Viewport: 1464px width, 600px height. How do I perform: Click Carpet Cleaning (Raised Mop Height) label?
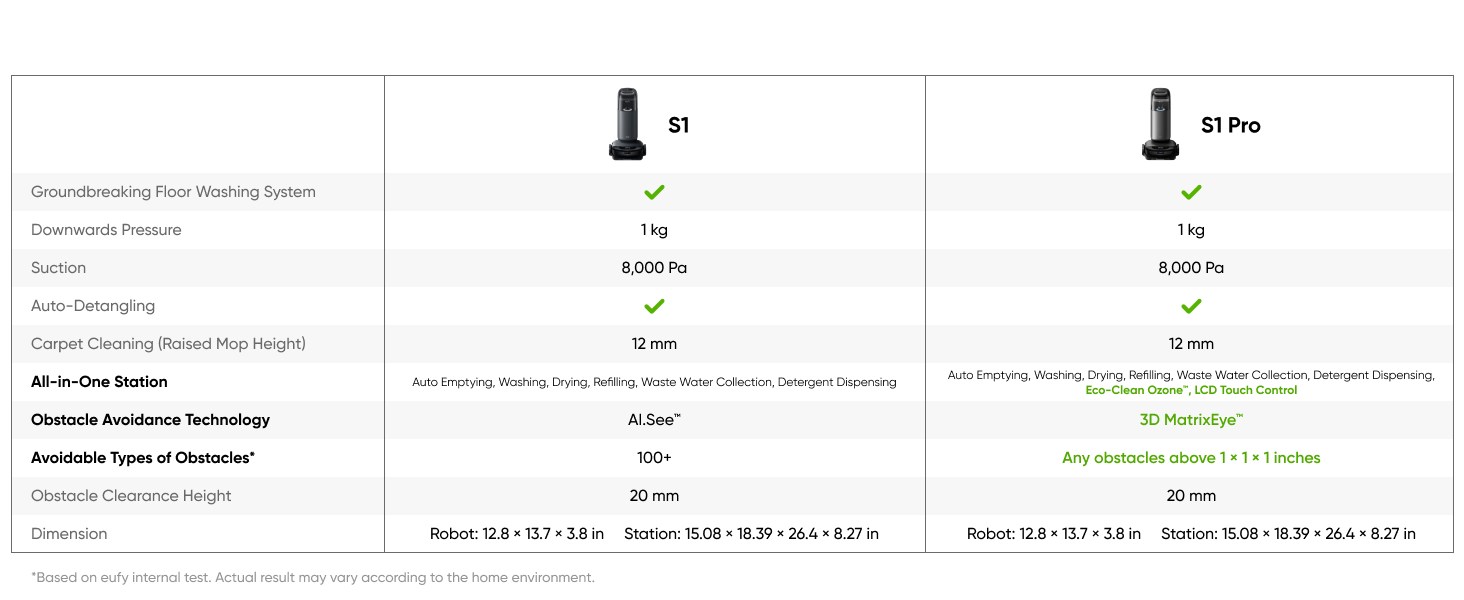pos(168,344)
